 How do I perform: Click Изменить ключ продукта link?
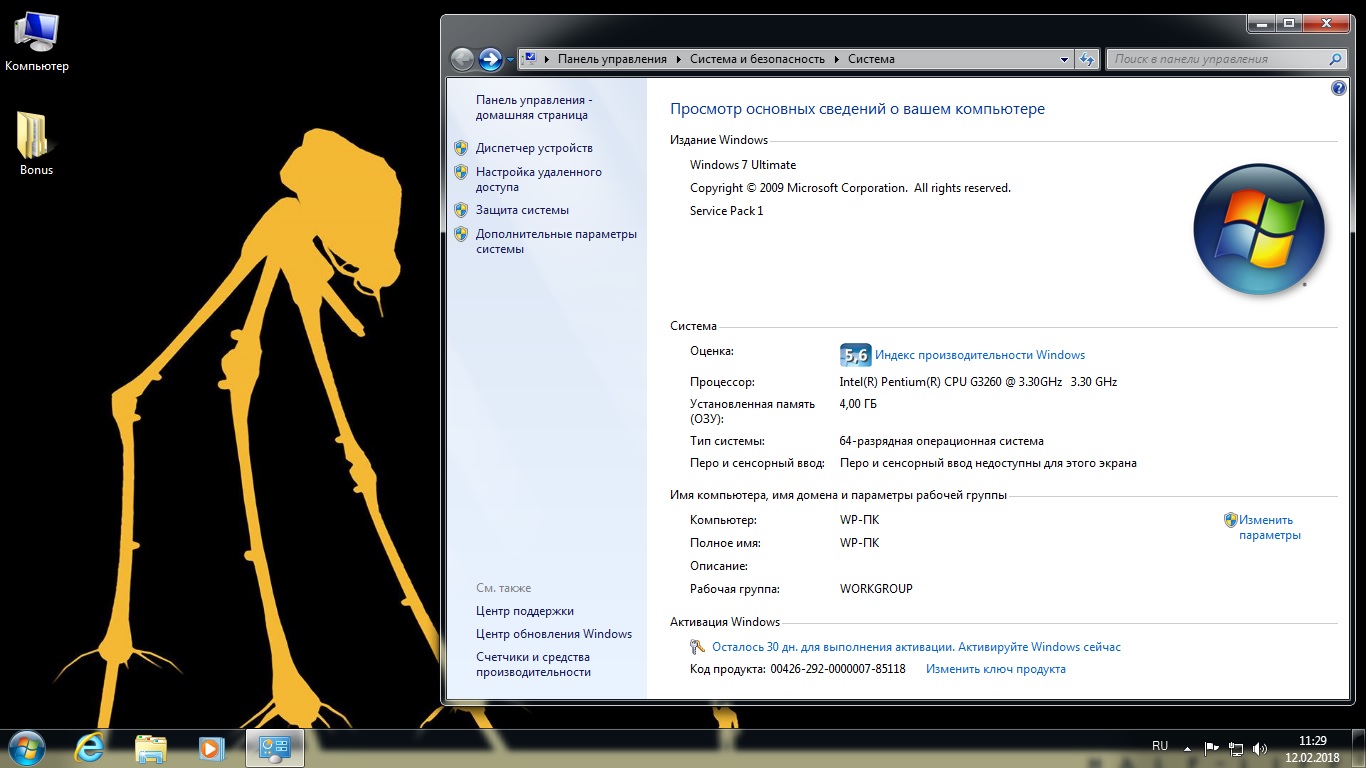click(x=995, y=669)
